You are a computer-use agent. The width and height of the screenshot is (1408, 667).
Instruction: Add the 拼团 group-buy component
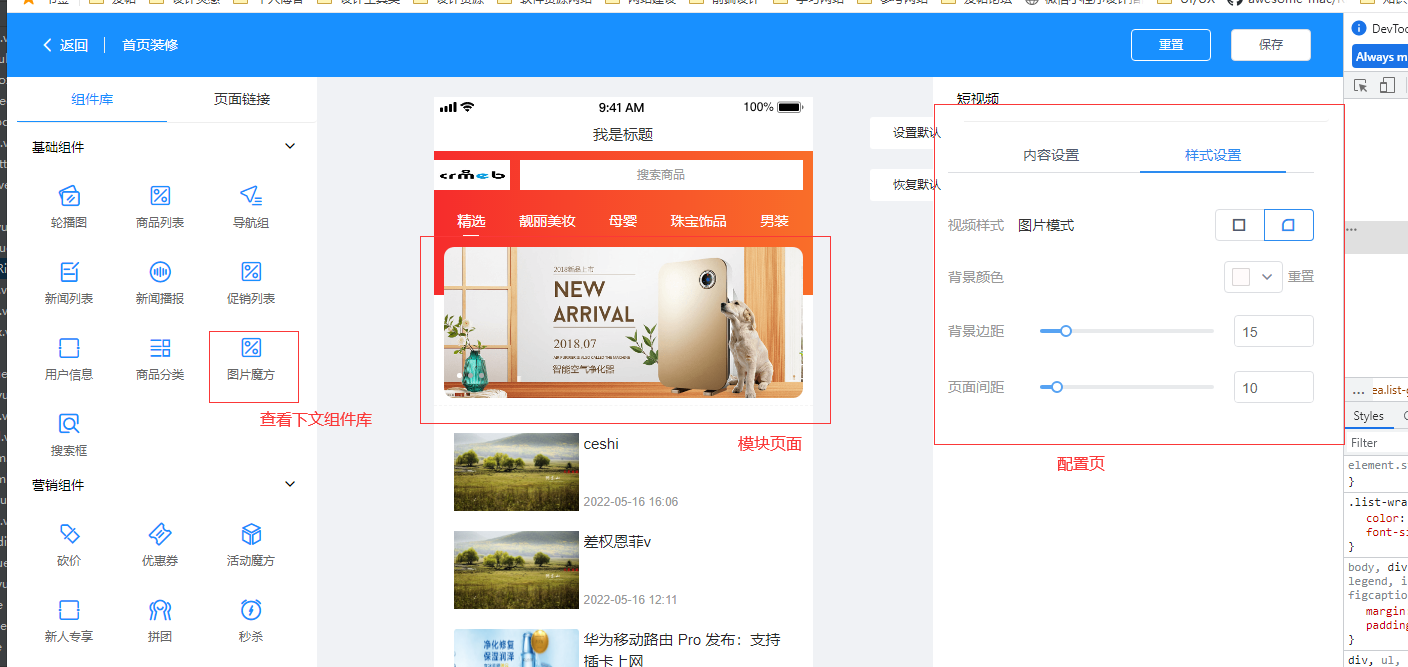click(160, 620)
